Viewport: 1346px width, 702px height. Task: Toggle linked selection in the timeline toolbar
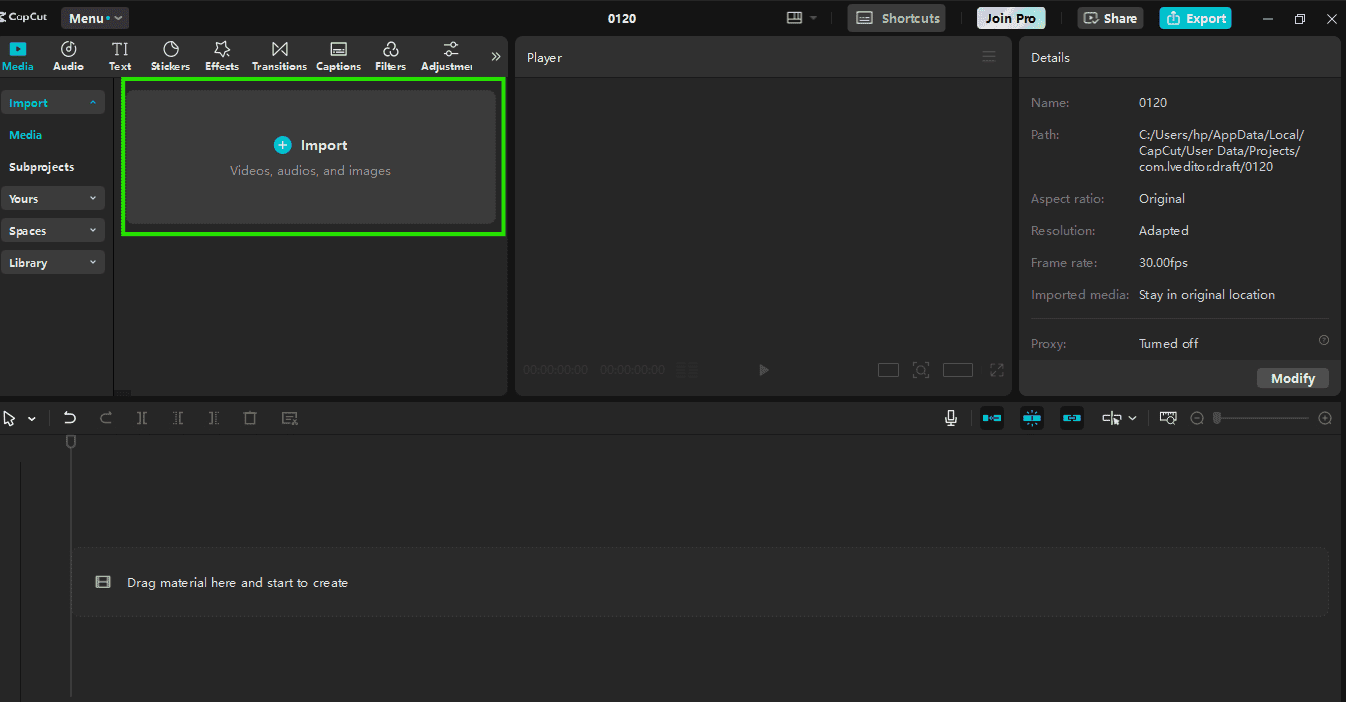click(1071, 417)
